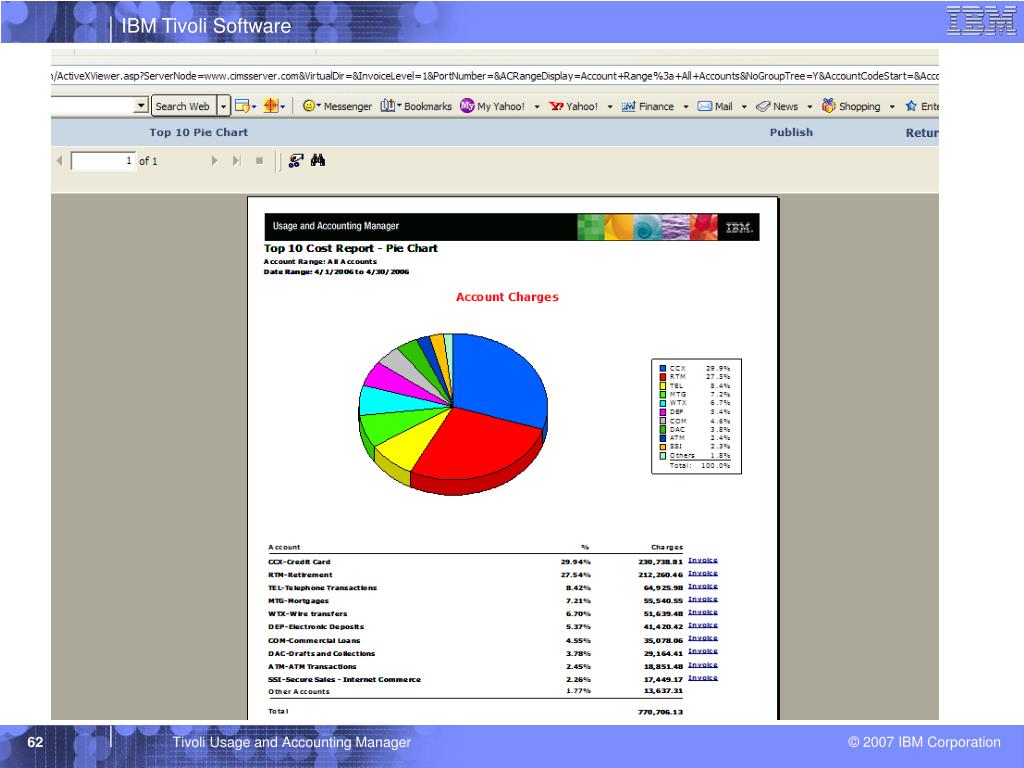Go to previous report page arrow
Screen dimensions: 1024x768
(59, 161)
